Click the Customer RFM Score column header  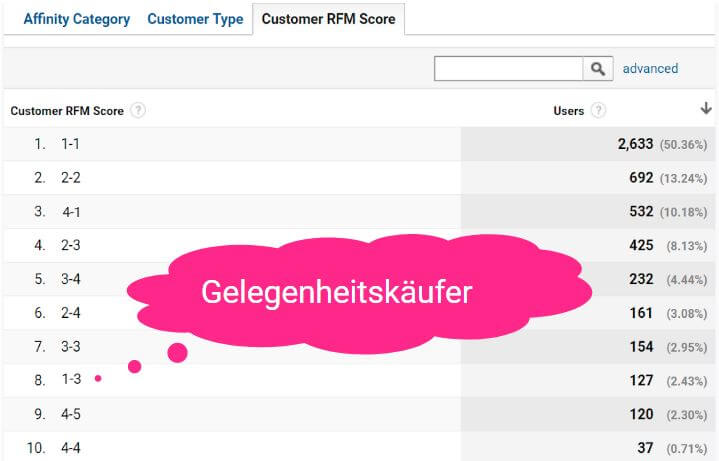67,111
